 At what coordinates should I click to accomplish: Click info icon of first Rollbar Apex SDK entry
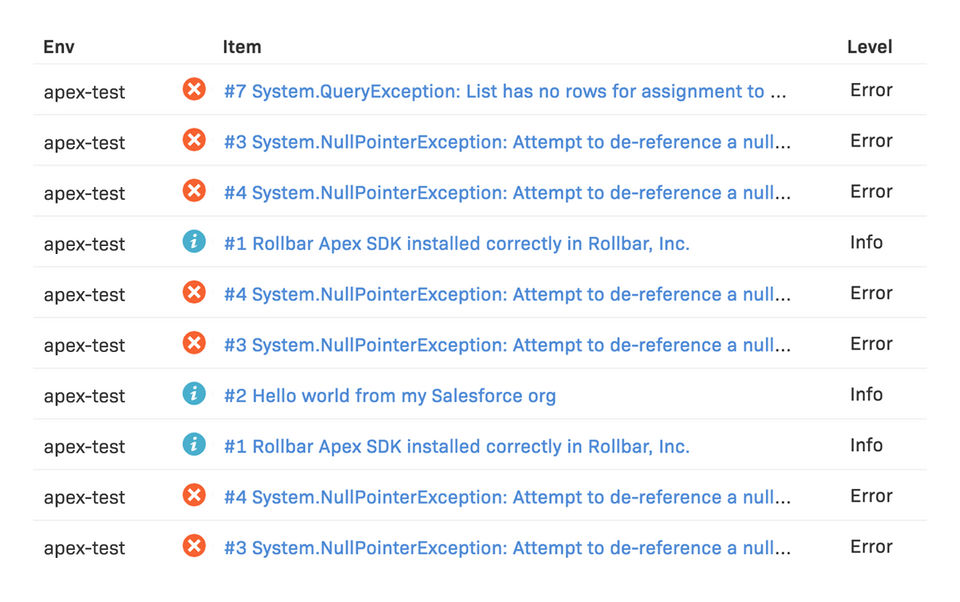(x=194, y=242)
